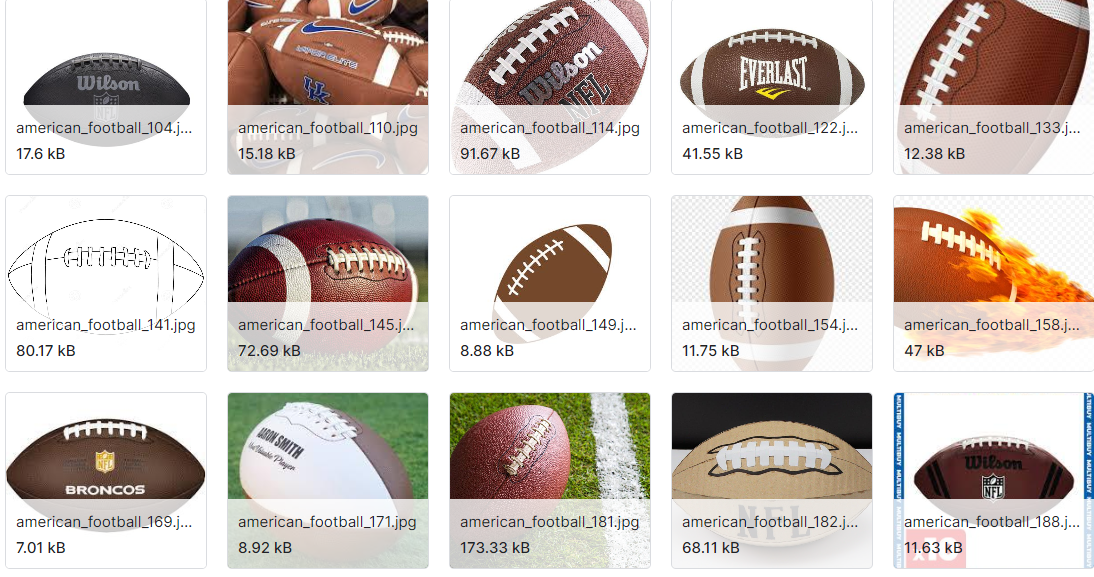Viewport: 1094px width, 577px height.
Task: Open american_football_181.jpg ball beside yard line
Action: [550, 480]
